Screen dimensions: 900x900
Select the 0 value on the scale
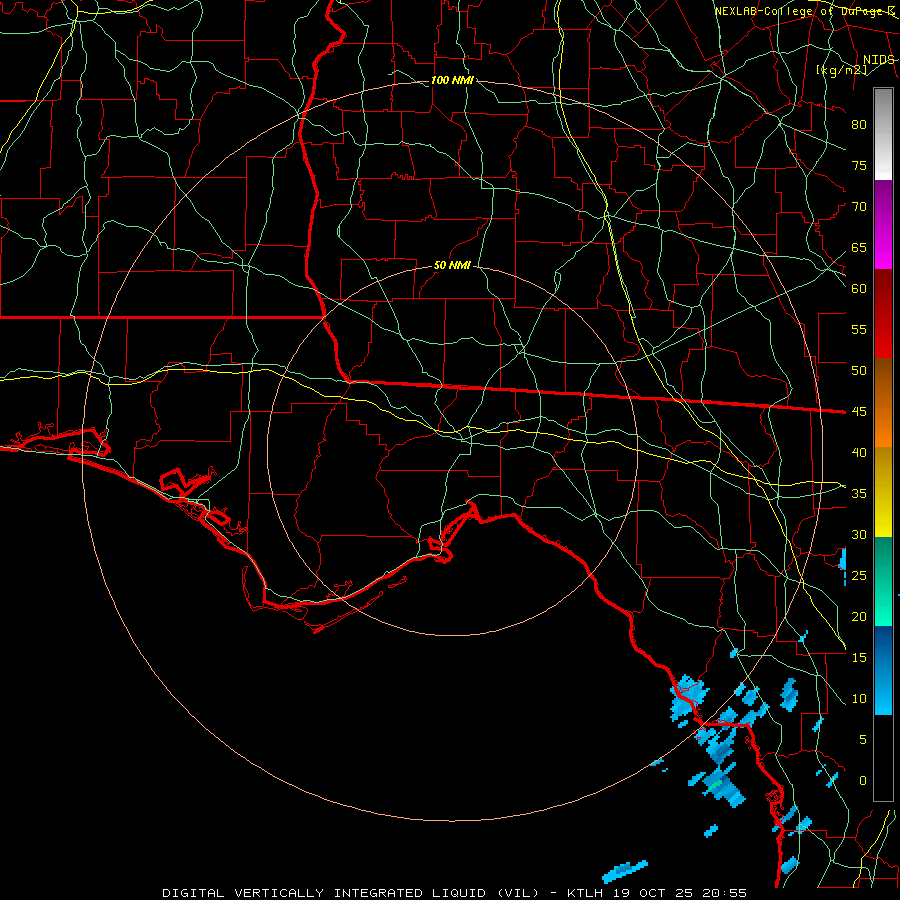pyautogui.click(x=863, y=781)
